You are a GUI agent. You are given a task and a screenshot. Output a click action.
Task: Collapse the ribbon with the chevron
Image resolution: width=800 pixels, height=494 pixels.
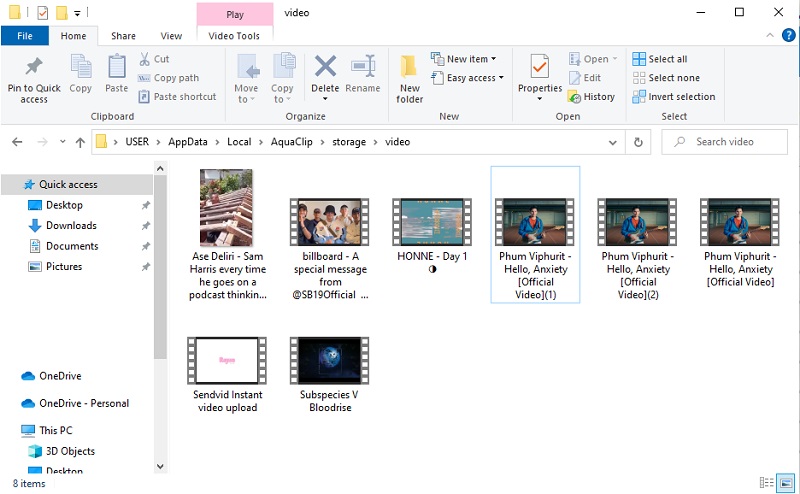click(x=770, y=35)
